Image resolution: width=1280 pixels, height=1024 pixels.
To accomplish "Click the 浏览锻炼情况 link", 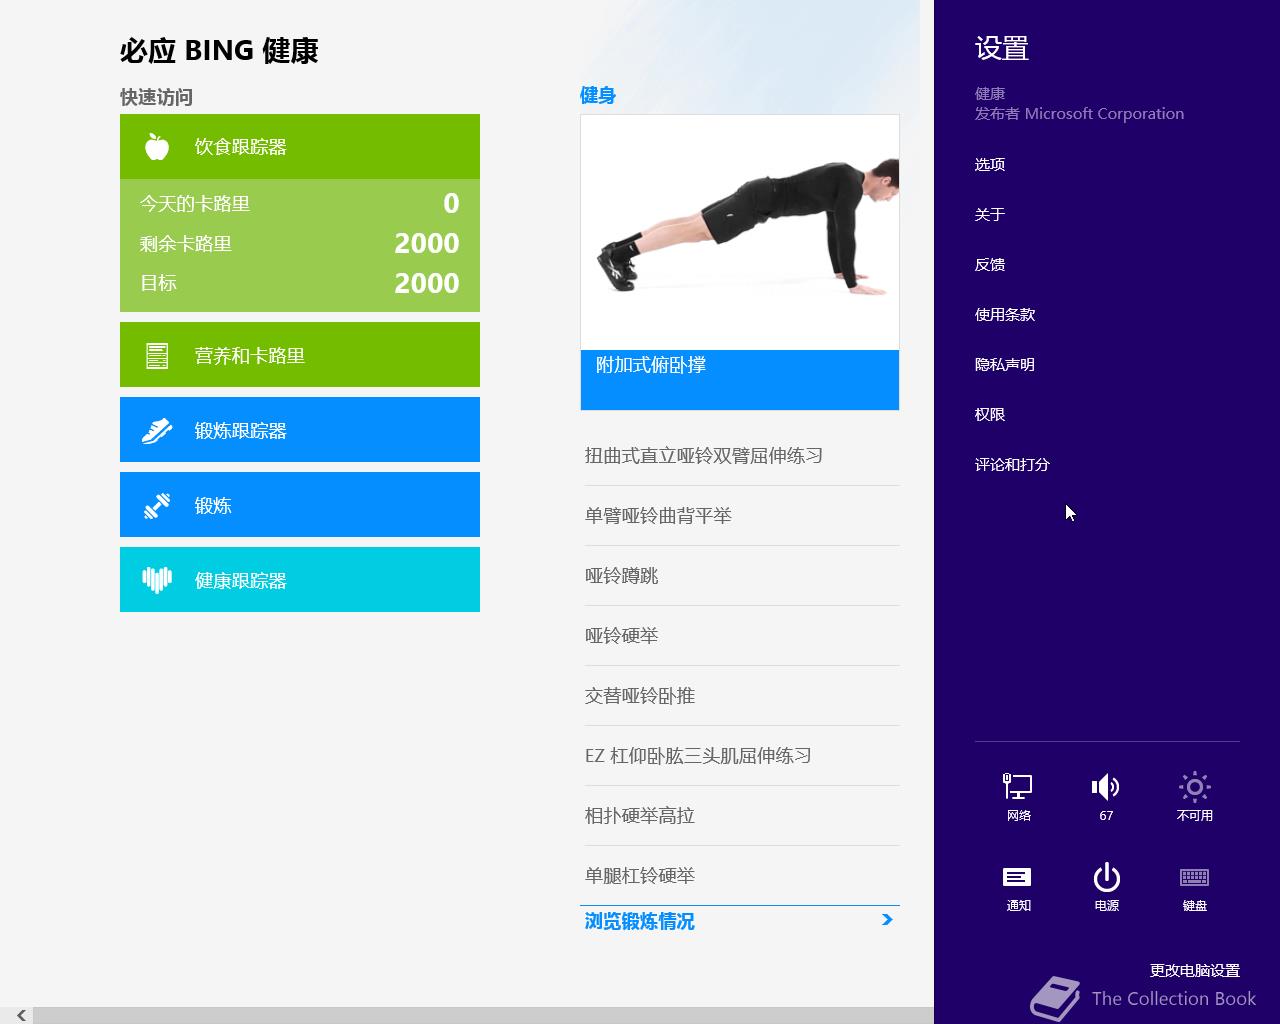I will [x=640, y=922].
